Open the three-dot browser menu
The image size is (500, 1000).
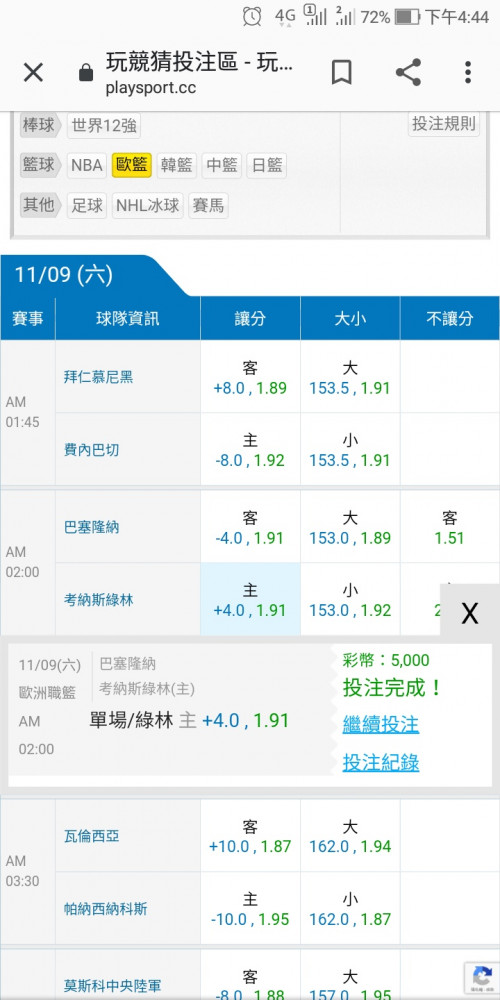(467, 72)
